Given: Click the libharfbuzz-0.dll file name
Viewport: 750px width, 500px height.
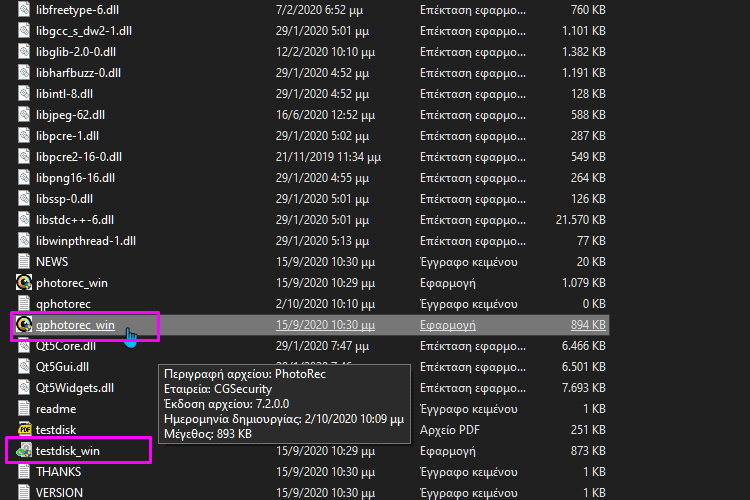Looking at the screenshot, I should click(78, 73).
